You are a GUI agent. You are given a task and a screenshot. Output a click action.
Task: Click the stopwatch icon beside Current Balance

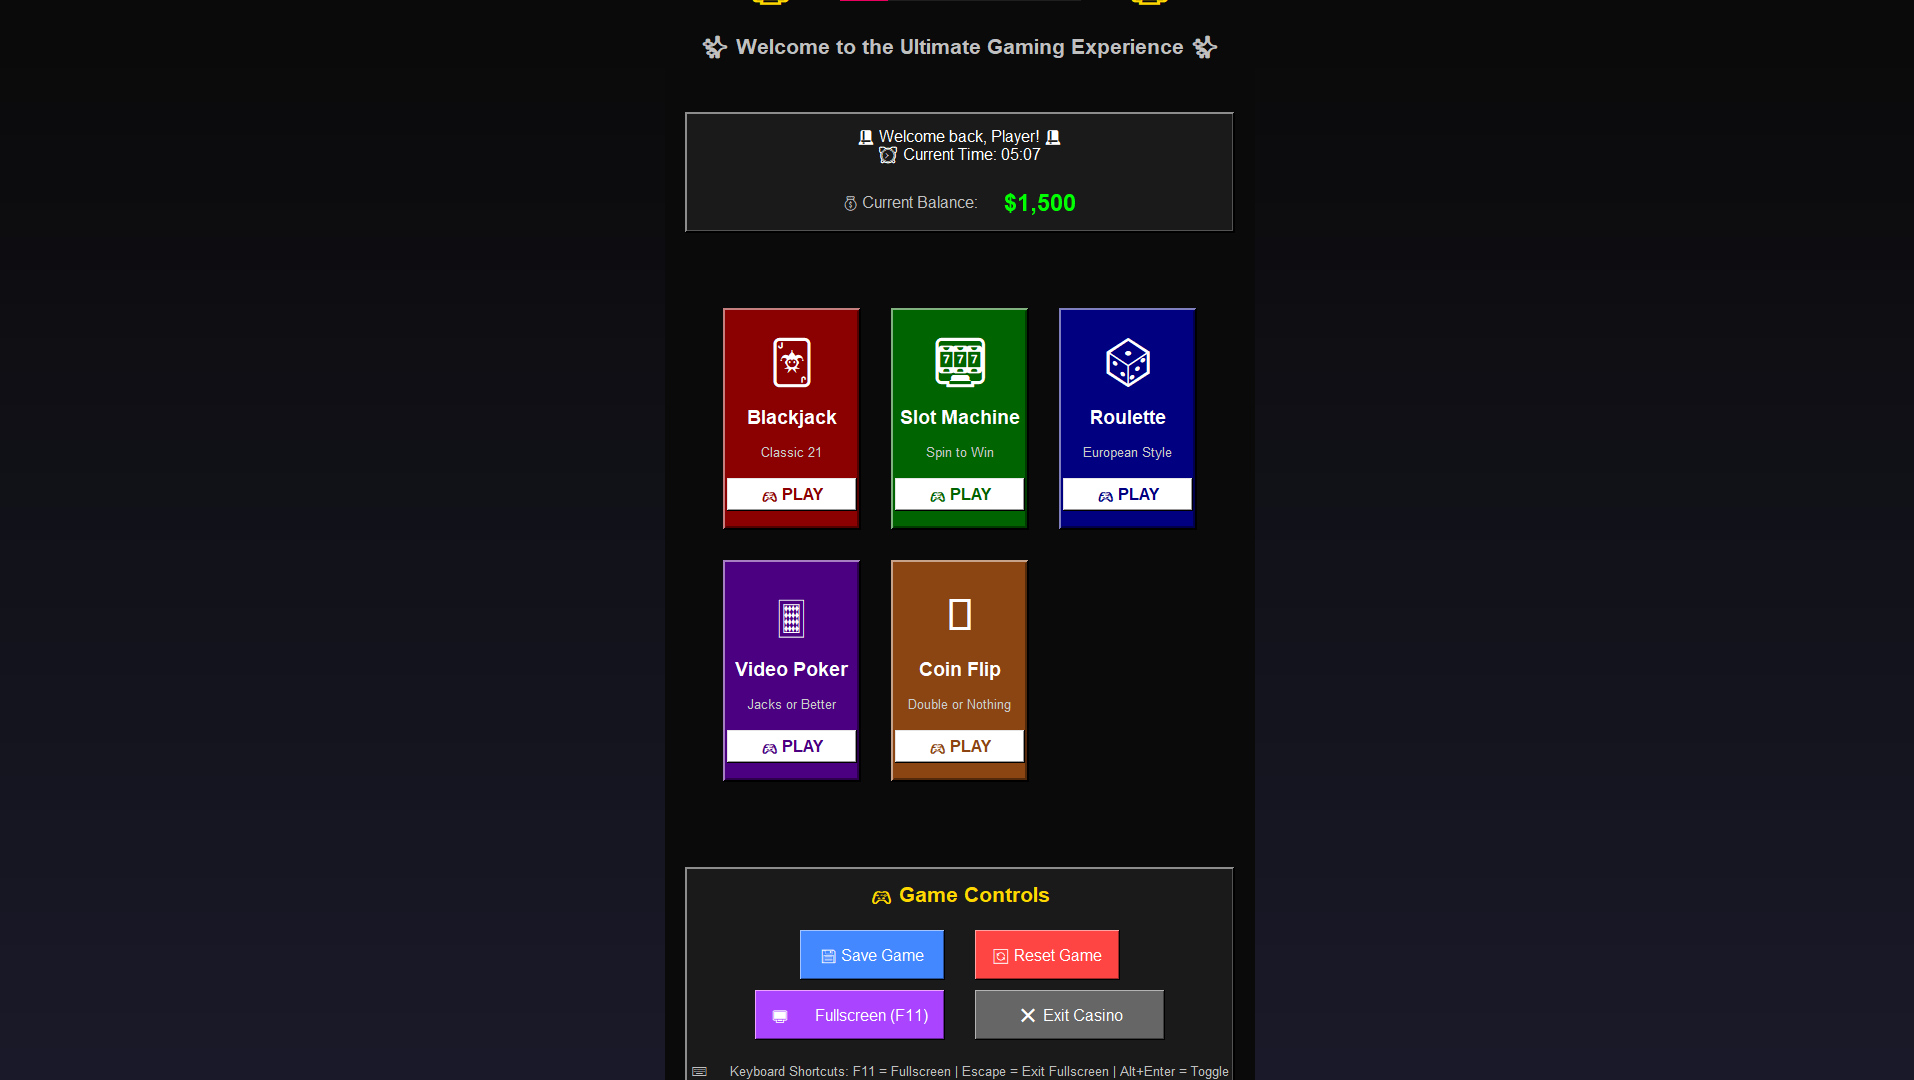[x=849, y=202]
